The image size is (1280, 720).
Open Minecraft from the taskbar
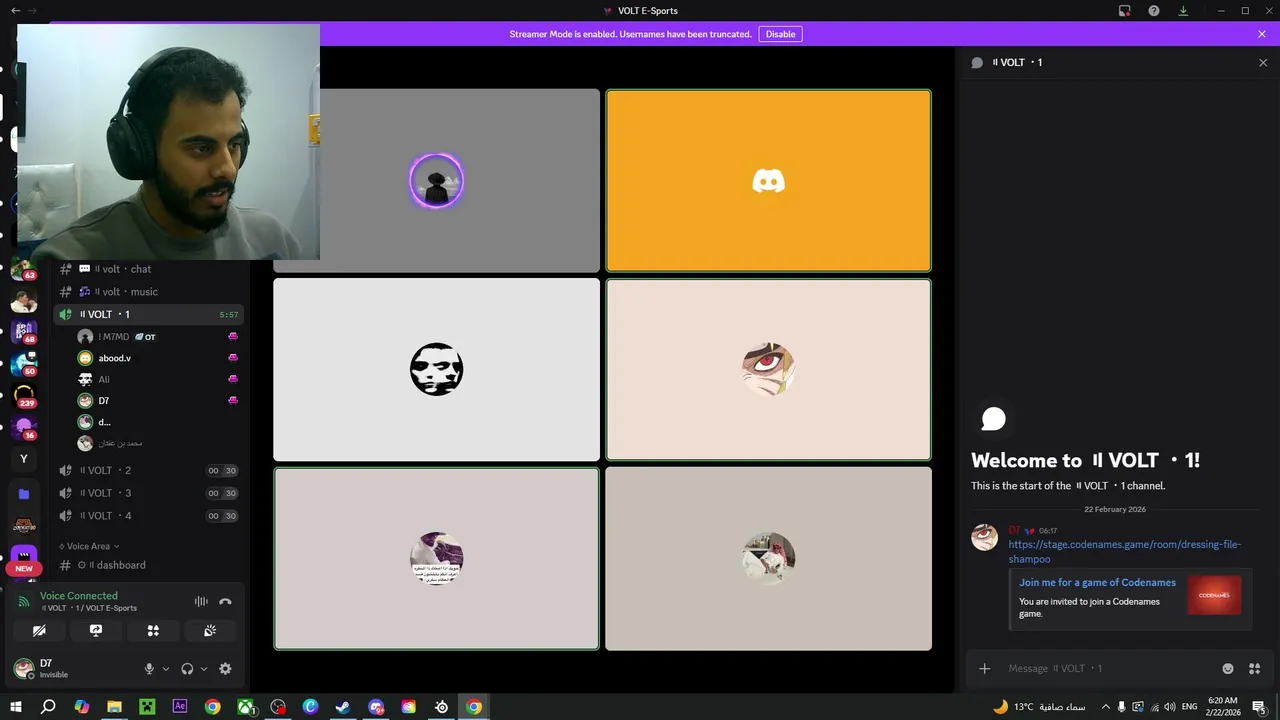pos(147,707)
